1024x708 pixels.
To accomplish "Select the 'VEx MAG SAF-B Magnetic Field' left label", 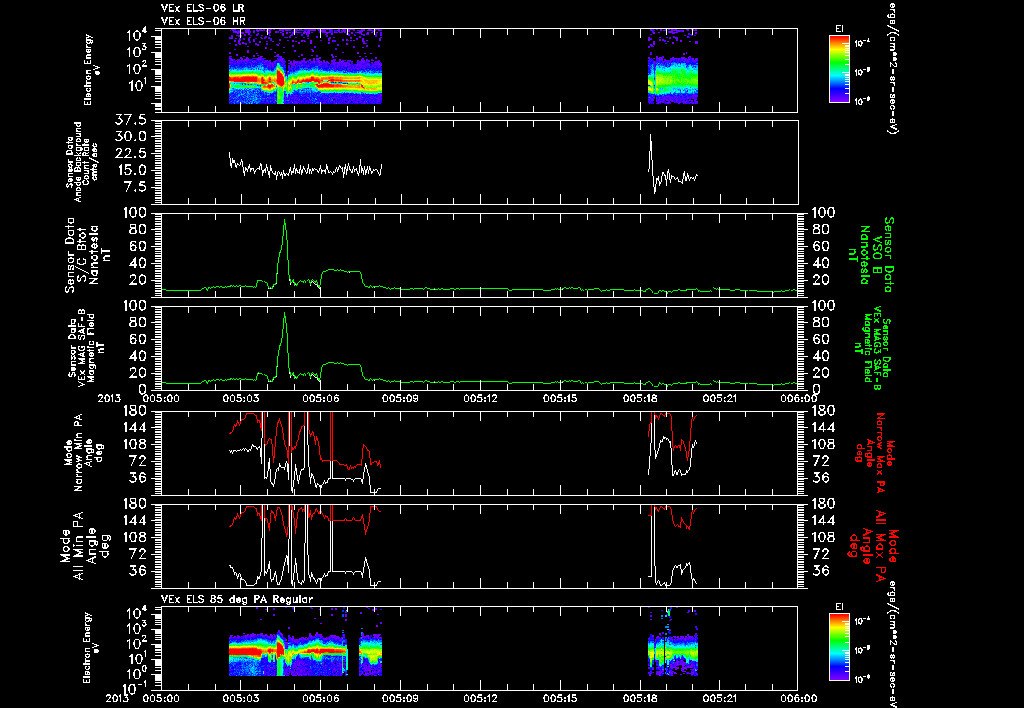I will [x=86, y=347].
